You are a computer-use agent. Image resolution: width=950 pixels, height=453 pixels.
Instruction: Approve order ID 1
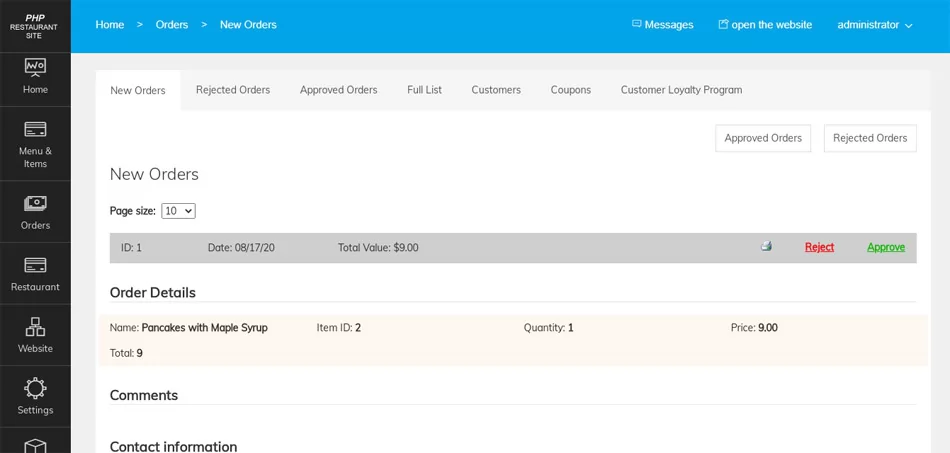click(886, 247)
